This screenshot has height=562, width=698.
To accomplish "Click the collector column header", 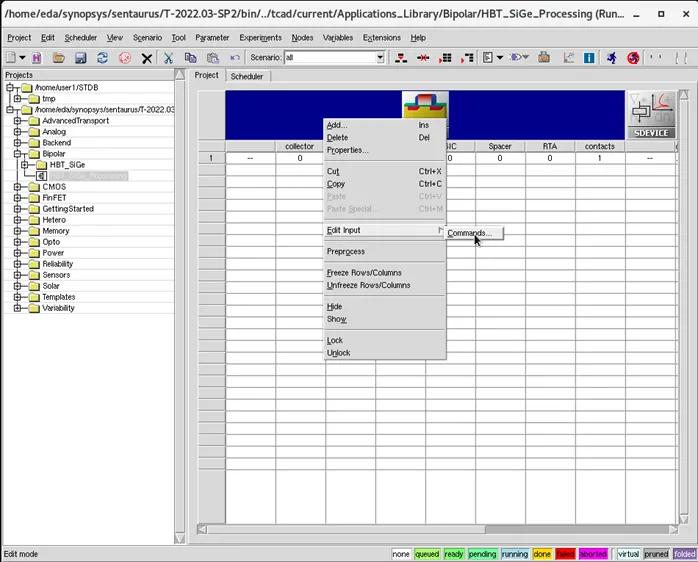I will coord(300,147).
